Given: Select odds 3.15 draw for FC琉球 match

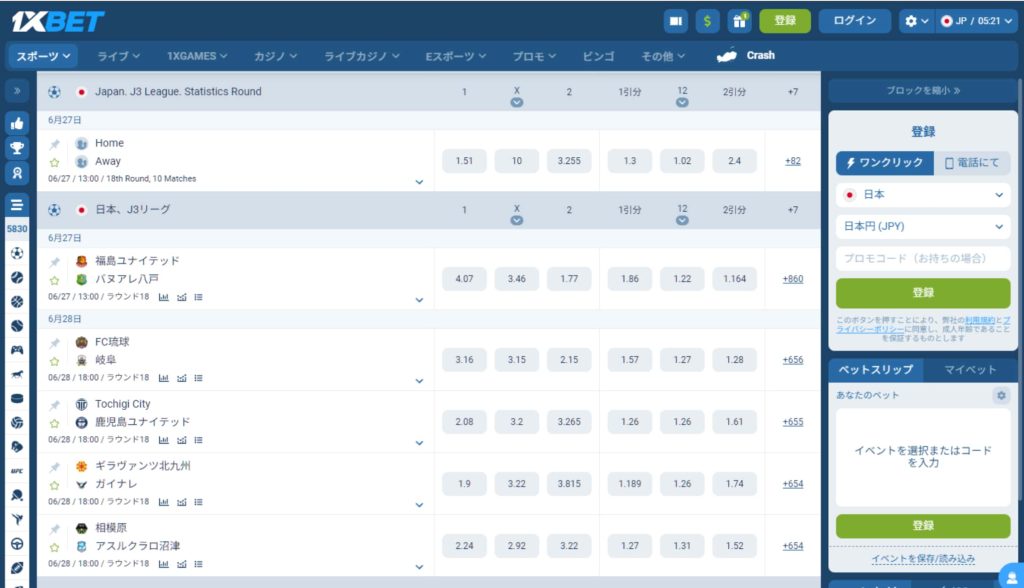Looking at the screenshot, I should [517, 360].
